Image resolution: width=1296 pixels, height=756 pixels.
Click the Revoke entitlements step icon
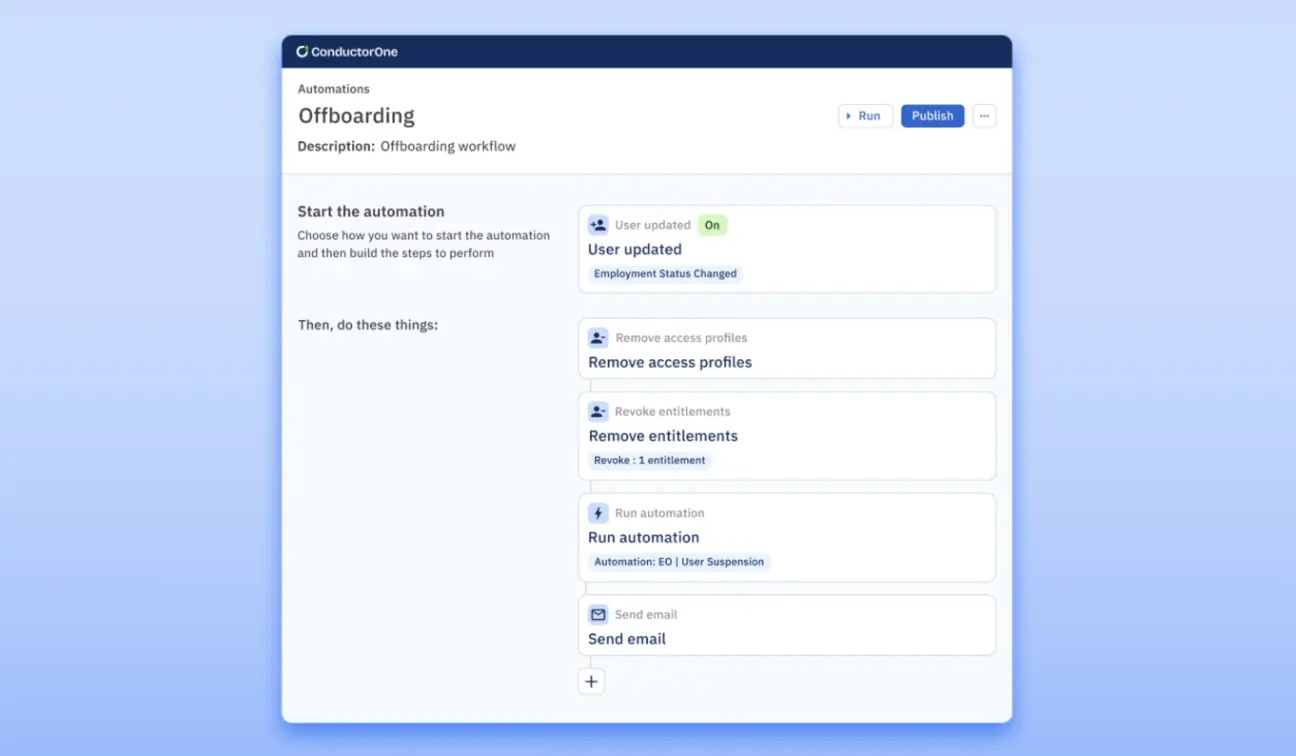pos(598,411)
